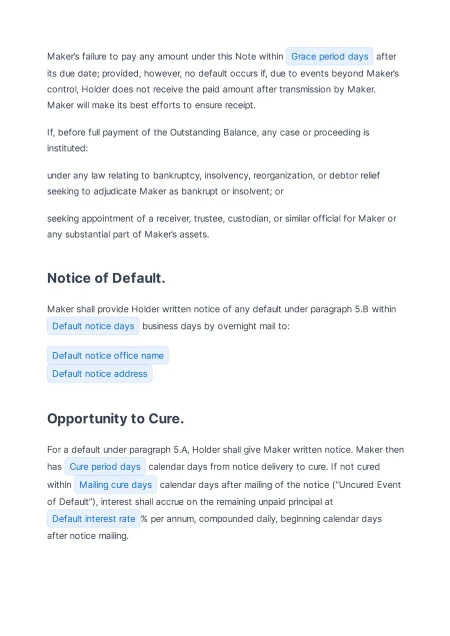450x636 pixels.
Task: Click the Mailing cure days placeholder
Action: (x=115, y=485)
